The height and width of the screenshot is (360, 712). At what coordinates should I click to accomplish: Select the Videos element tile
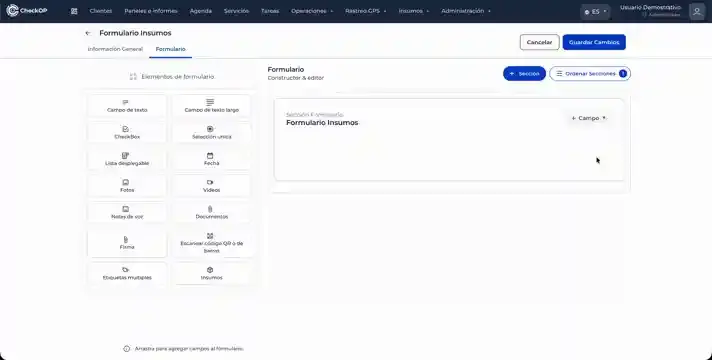[212, 186]
